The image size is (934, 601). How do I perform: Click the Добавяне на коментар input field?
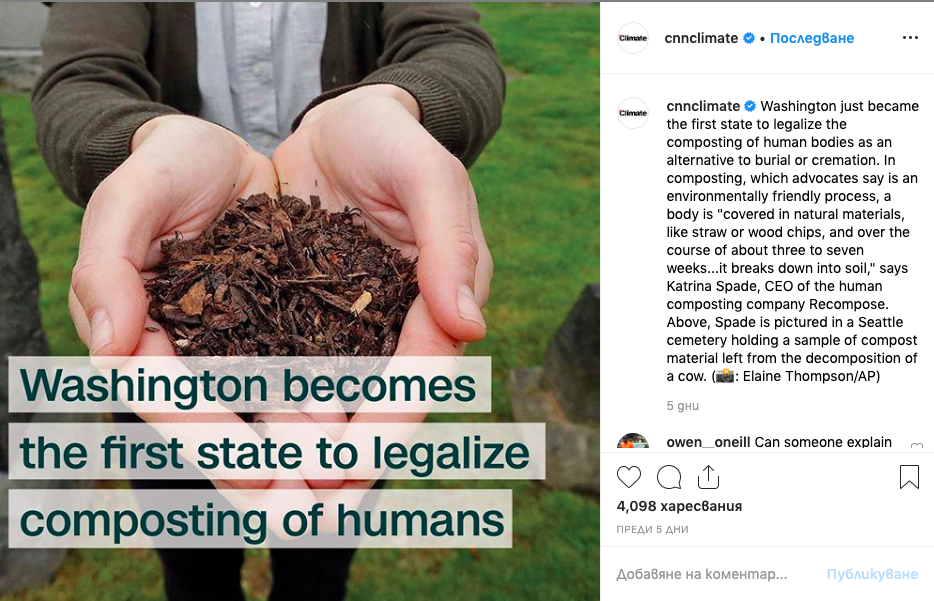click(x=702, y=574)
